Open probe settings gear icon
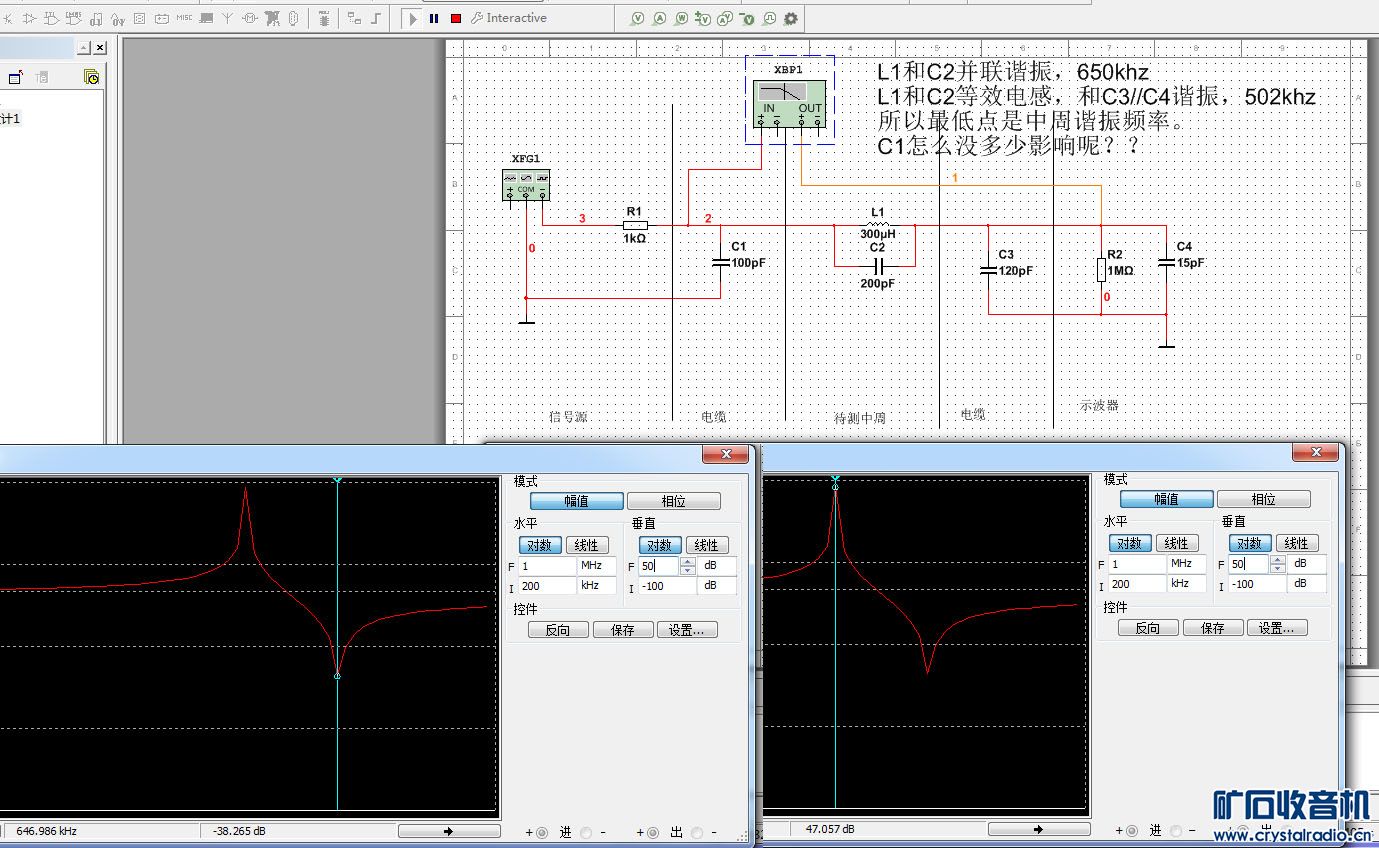 [x=791, y=18]
